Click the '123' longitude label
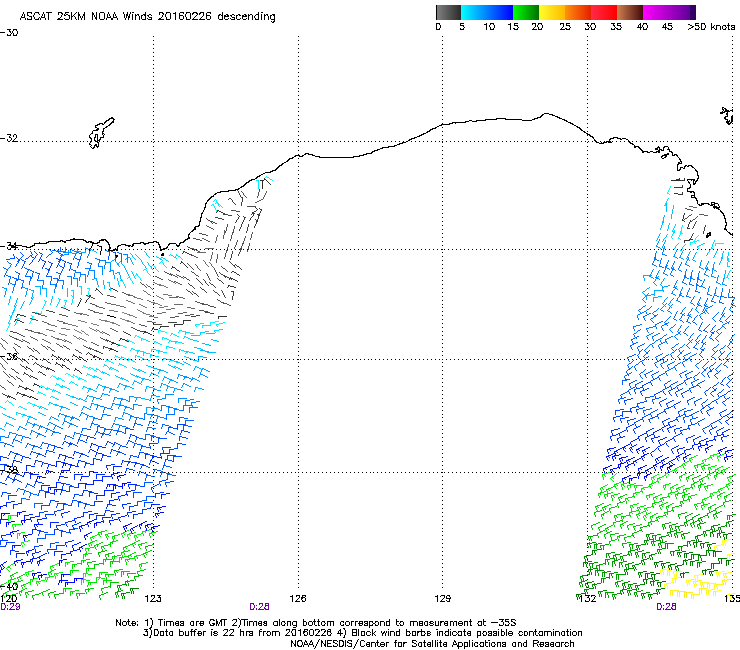The height and width of the screenshot is (650, 740). [153, 599]
